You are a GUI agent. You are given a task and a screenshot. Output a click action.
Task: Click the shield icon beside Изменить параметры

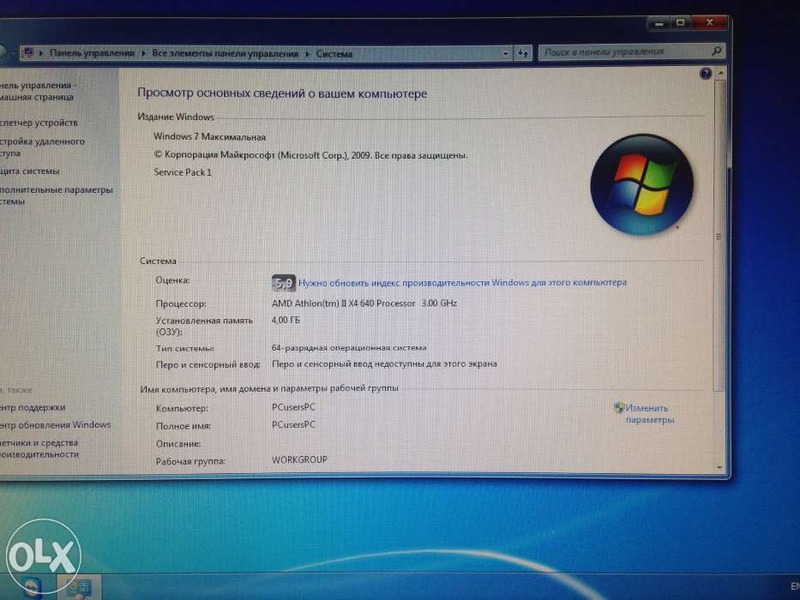[619, 408]
